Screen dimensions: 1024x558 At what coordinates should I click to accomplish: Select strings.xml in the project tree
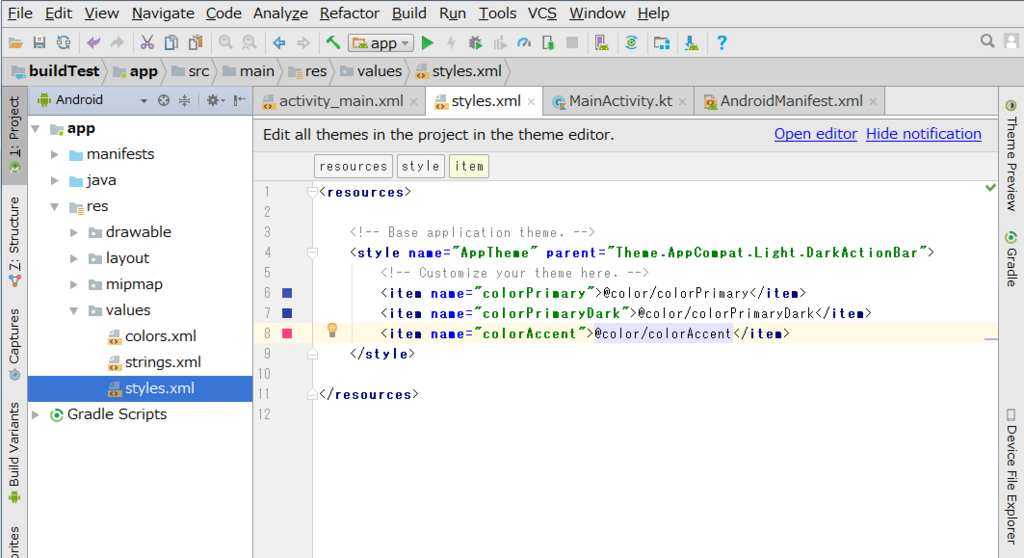point(154,363)
